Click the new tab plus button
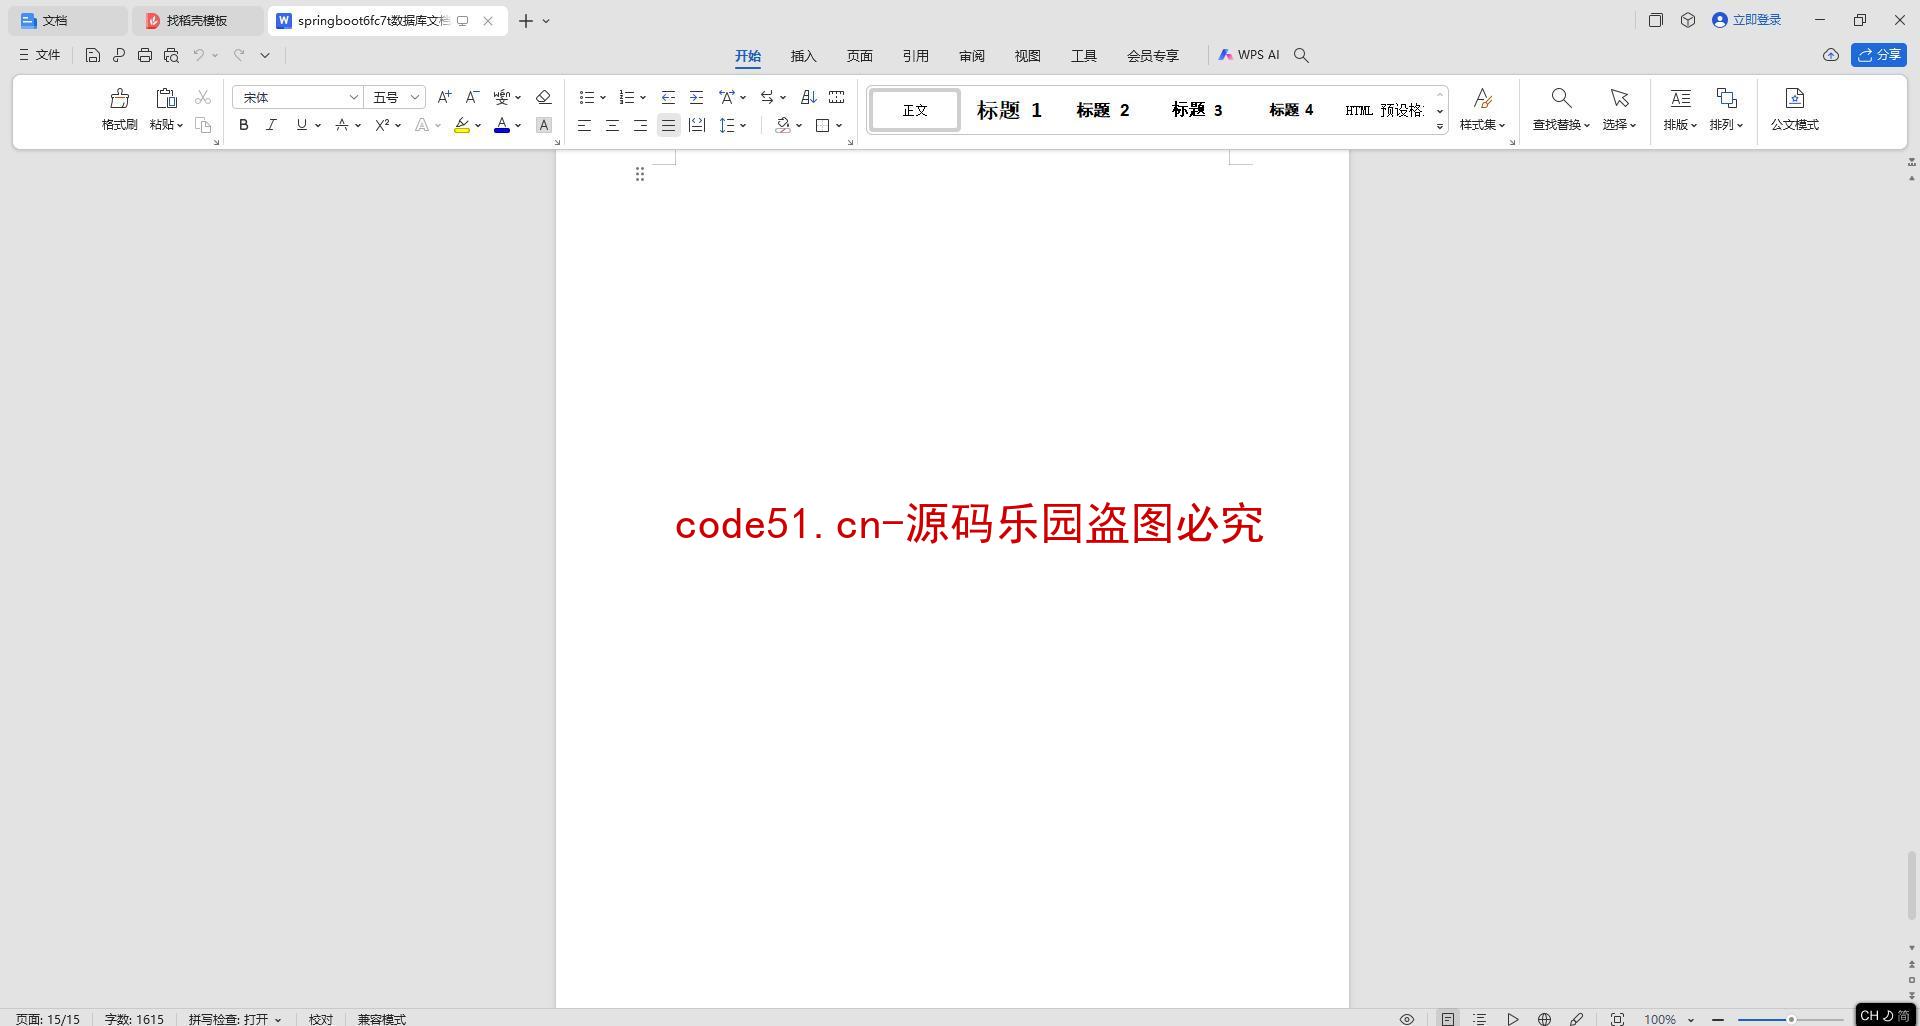The height and width of the screenshot is (1026, 1920). pos(525,20)
